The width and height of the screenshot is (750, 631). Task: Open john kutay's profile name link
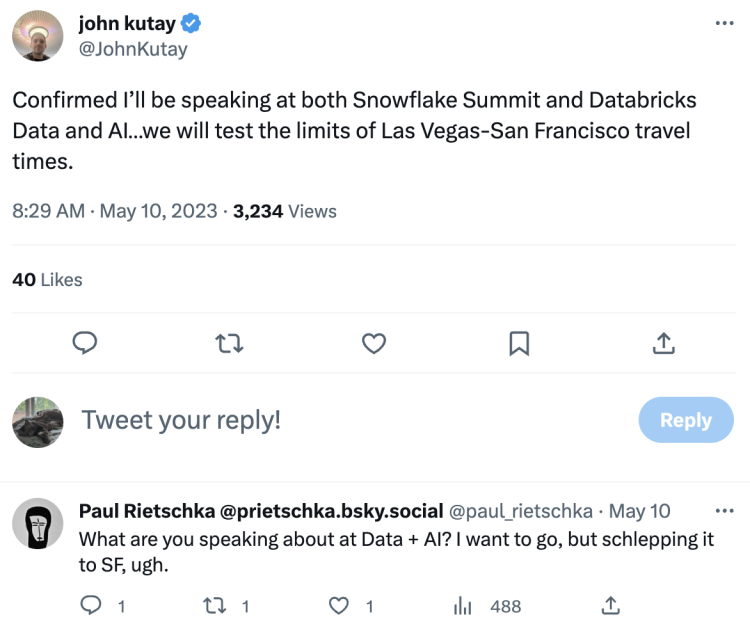(125, 24)
